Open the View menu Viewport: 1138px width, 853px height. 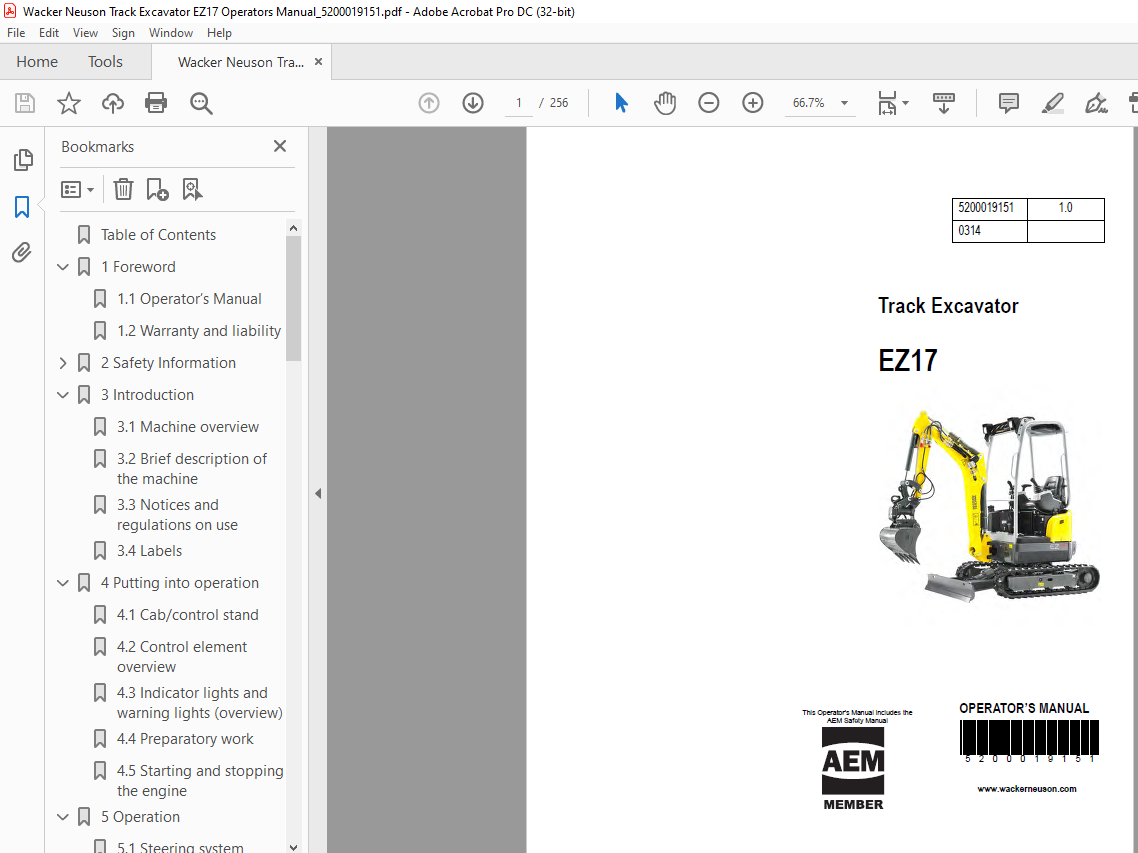(85, 33)
